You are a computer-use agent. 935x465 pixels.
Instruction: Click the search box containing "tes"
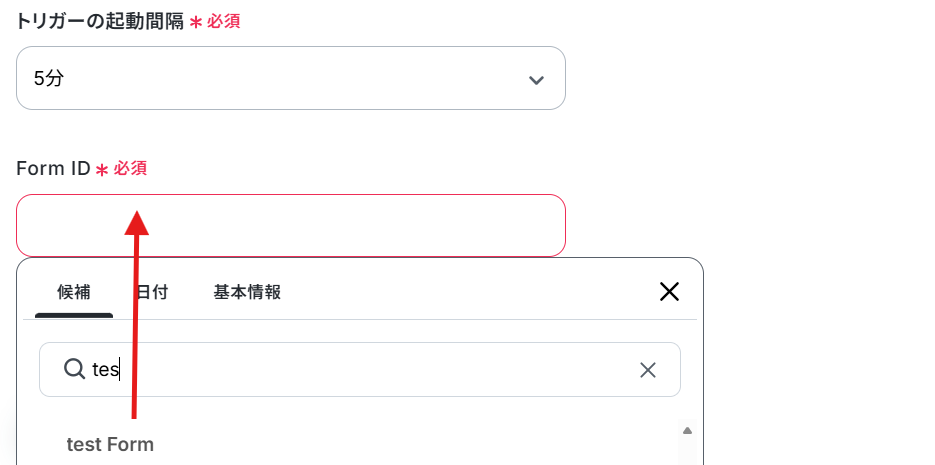pos(360,370)
